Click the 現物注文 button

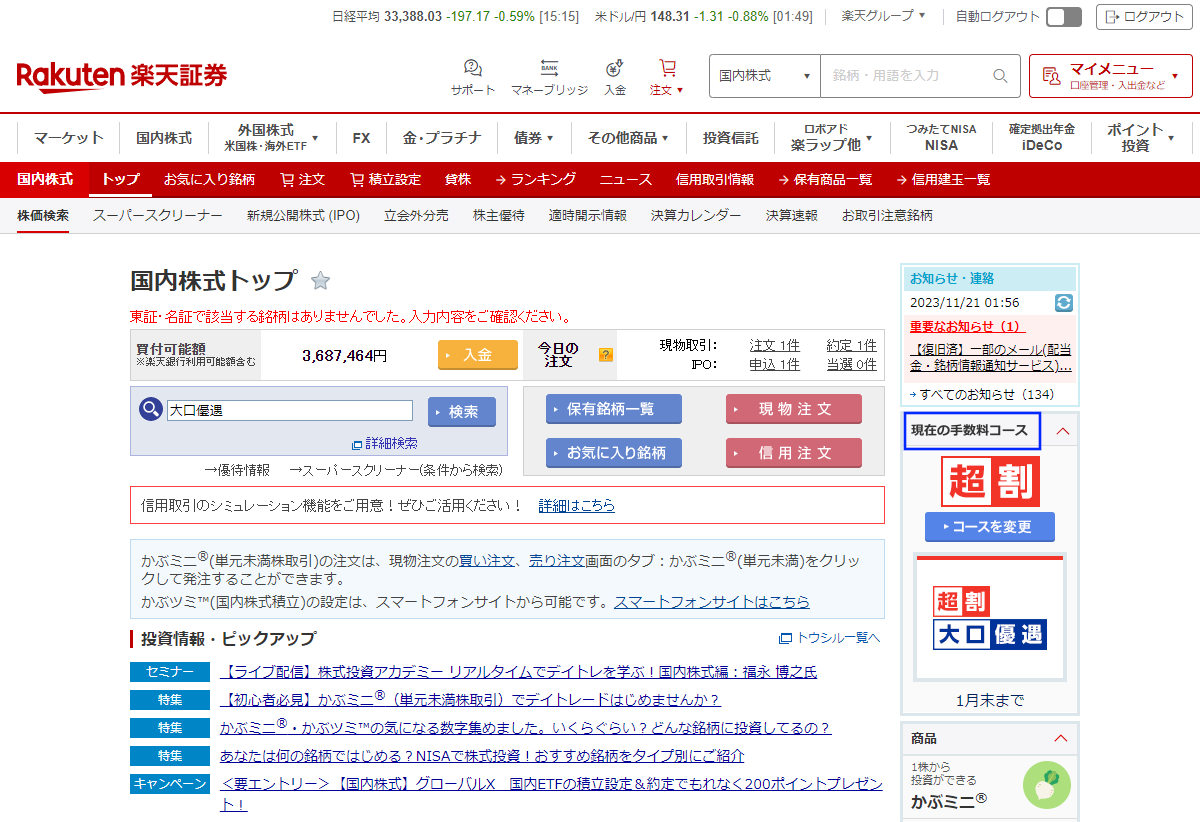coord(794,409)
